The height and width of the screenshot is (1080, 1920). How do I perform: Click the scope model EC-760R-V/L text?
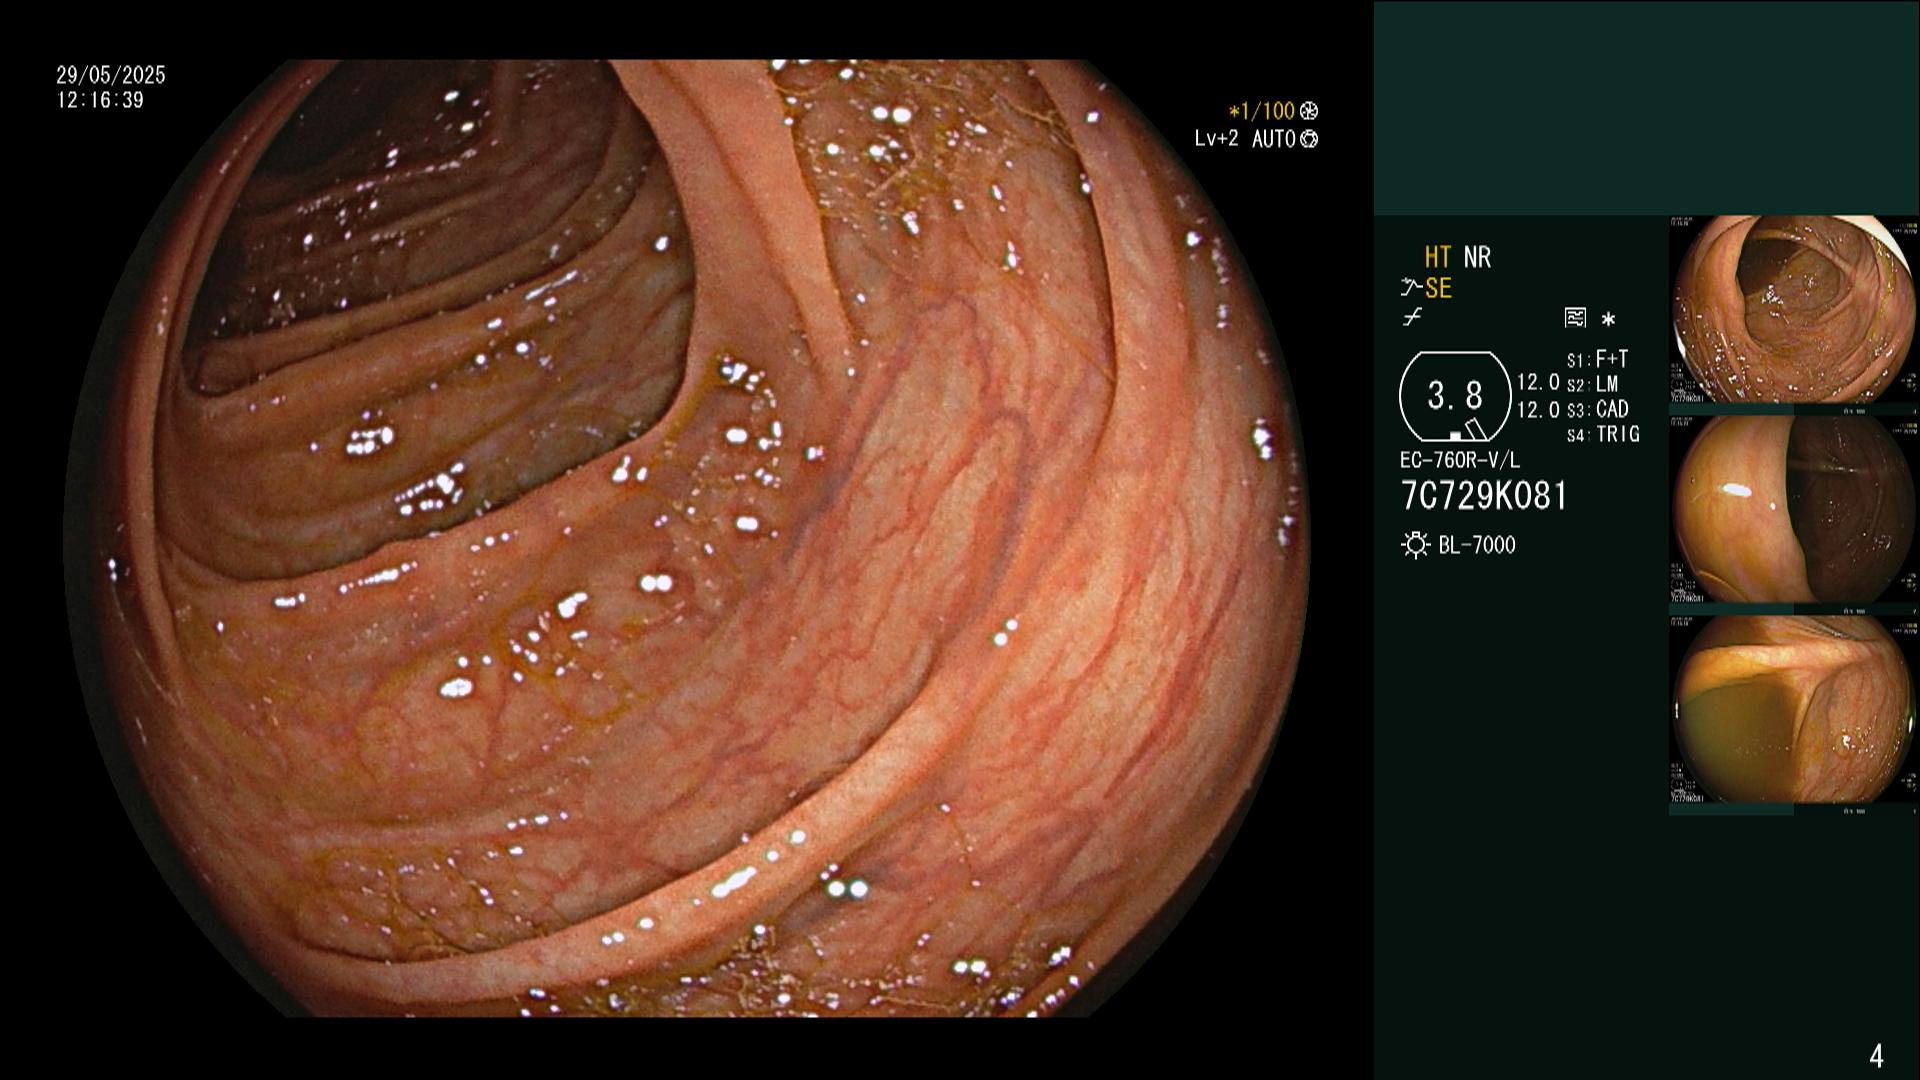coord(1460,460)
